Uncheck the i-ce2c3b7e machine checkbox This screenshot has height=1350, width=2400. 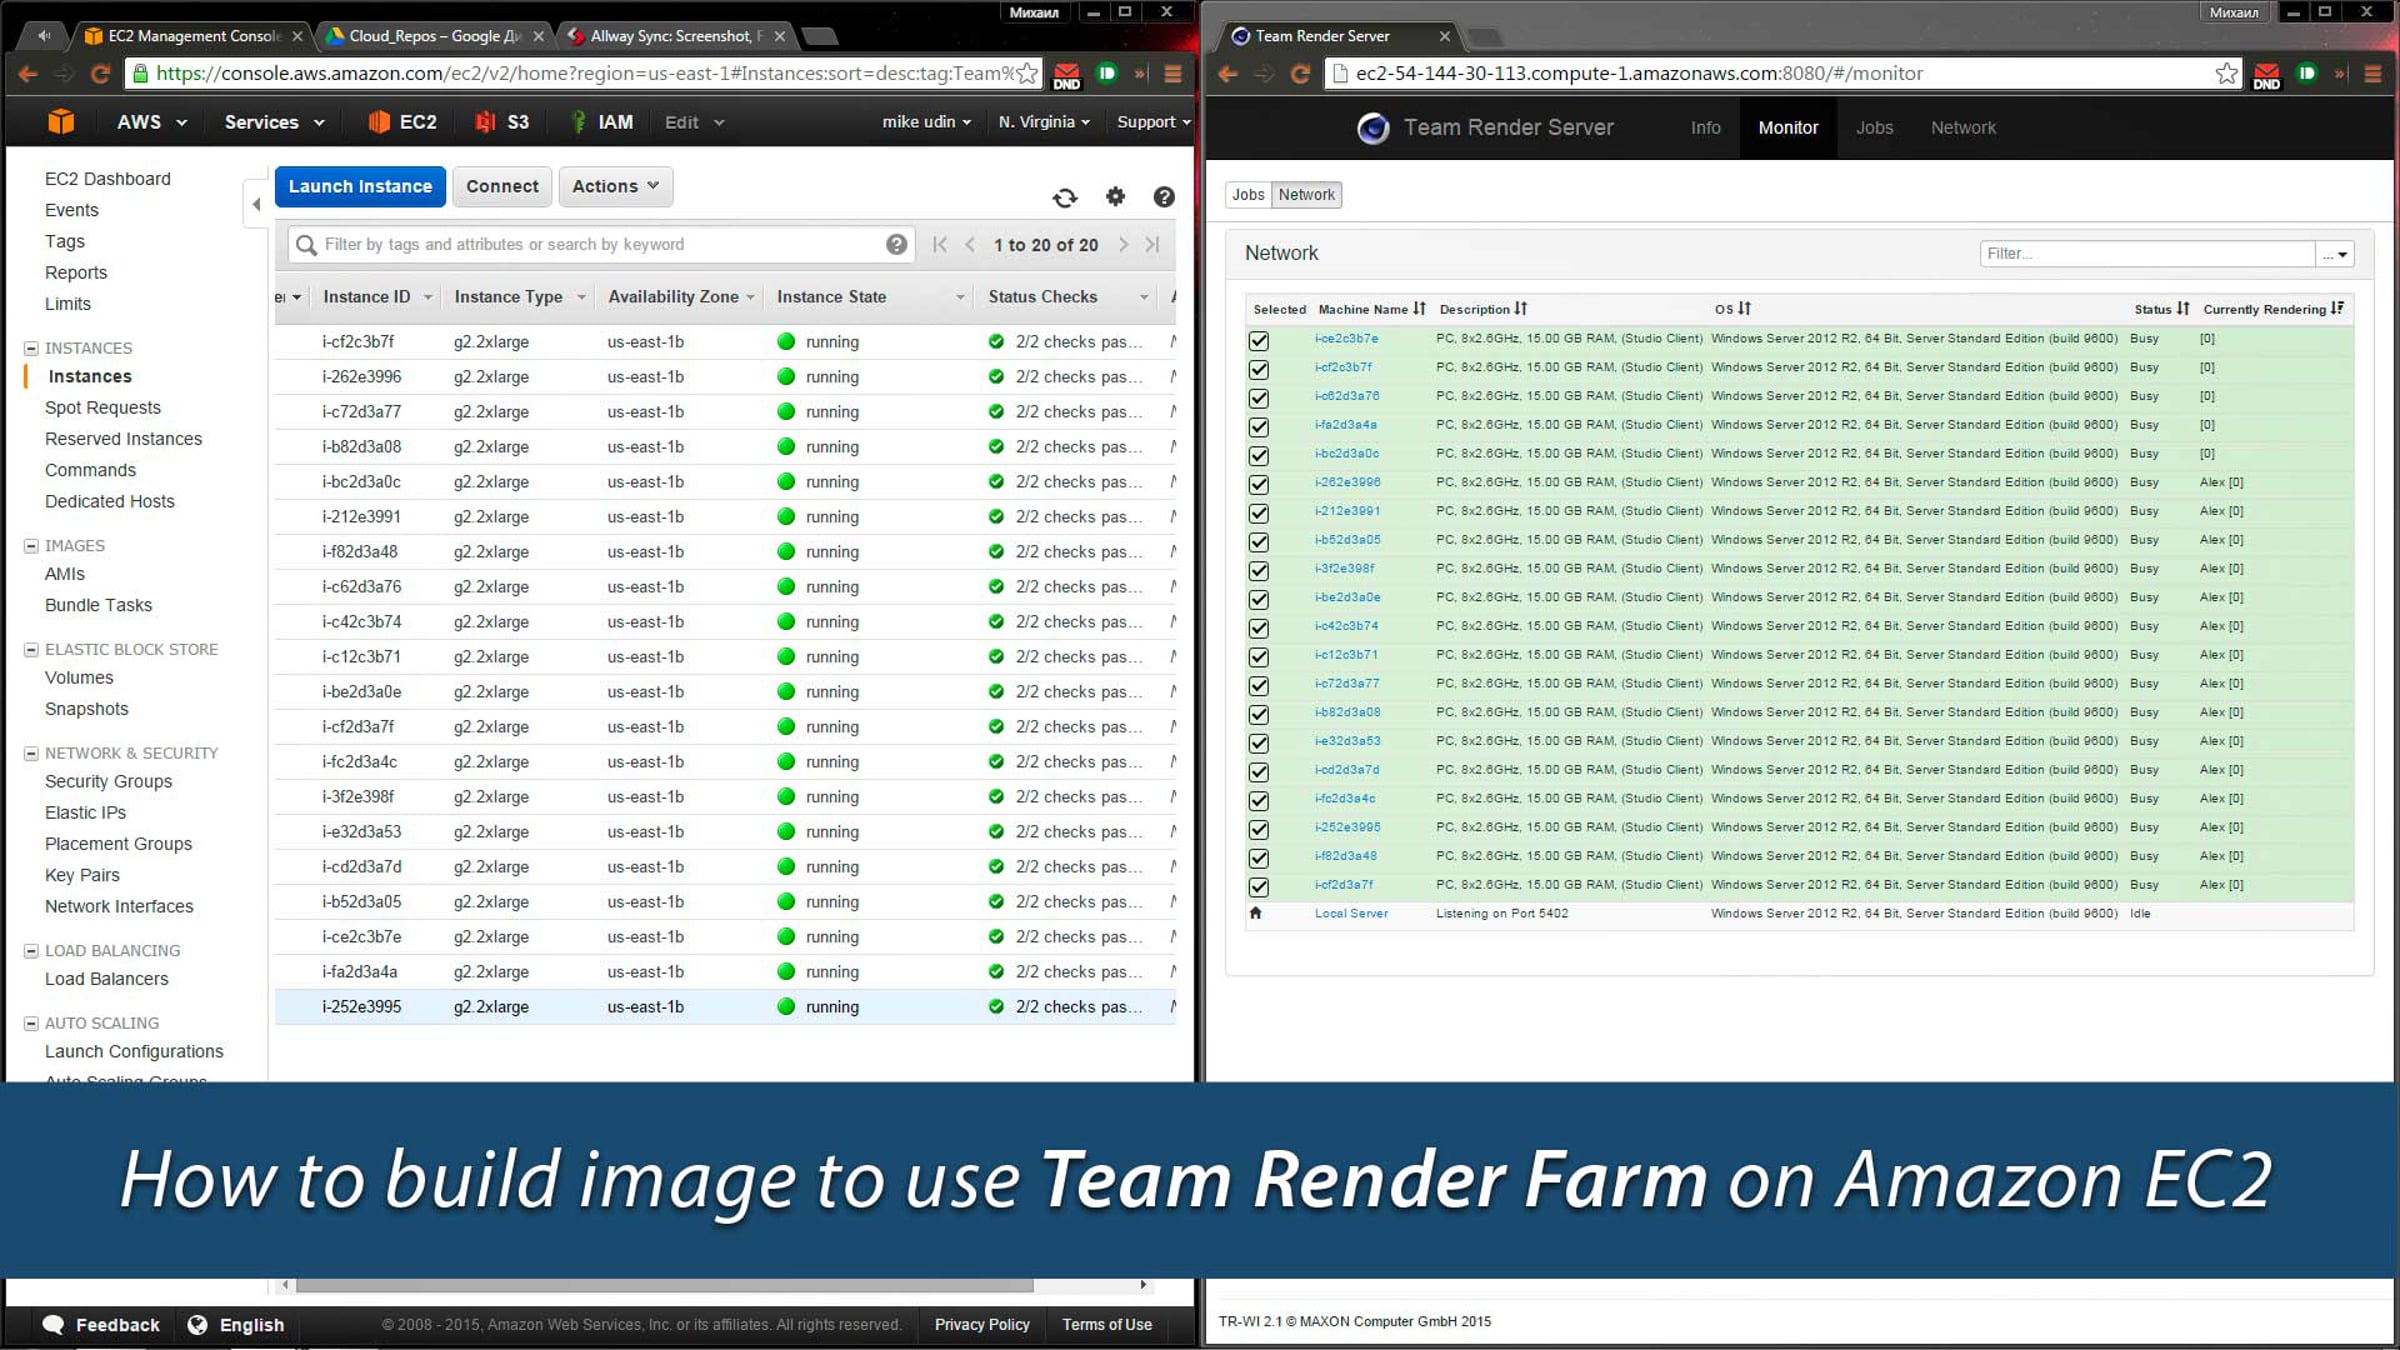(x=1259, y=340)
